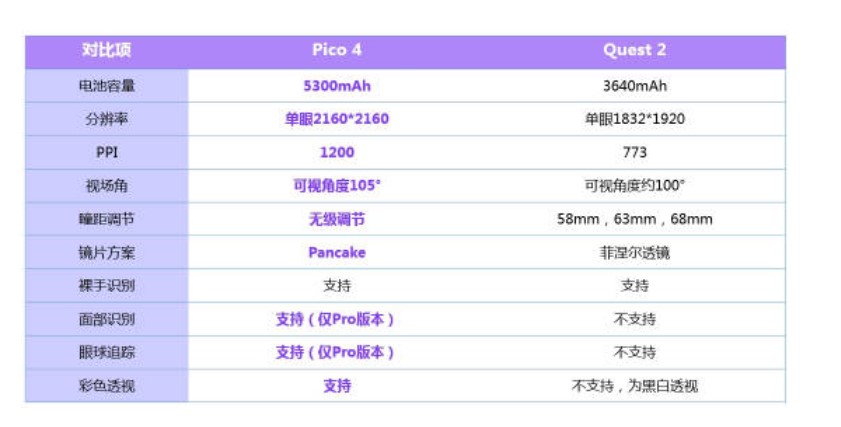
Task: Click the 单眼1832*1920 resolution cell
Action: [635, 119]
